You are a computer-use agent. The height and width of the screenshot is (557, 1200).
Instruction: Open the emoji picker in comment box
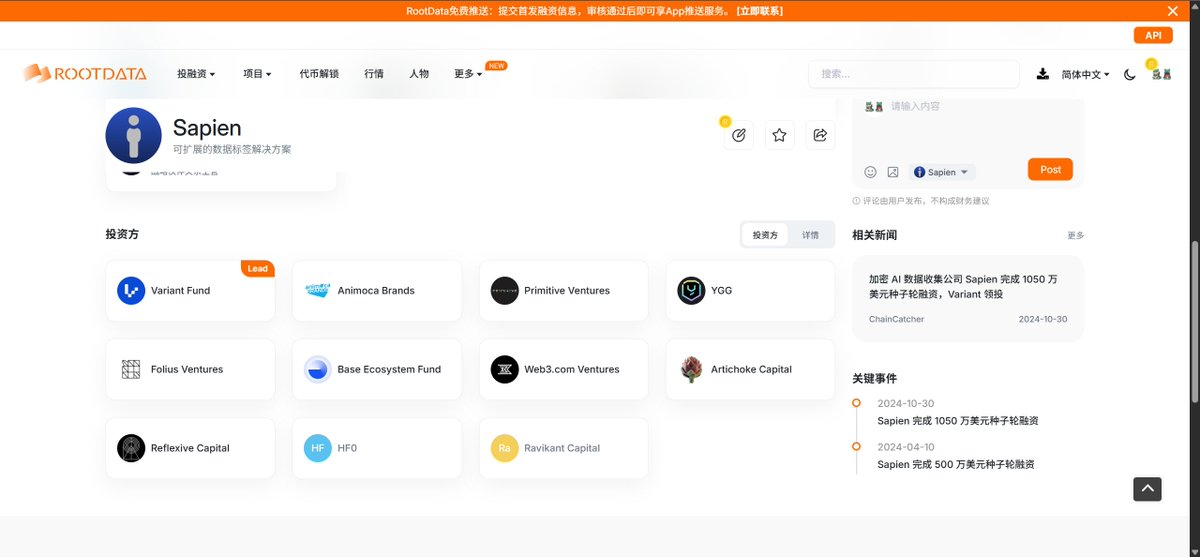pos(870,172)
